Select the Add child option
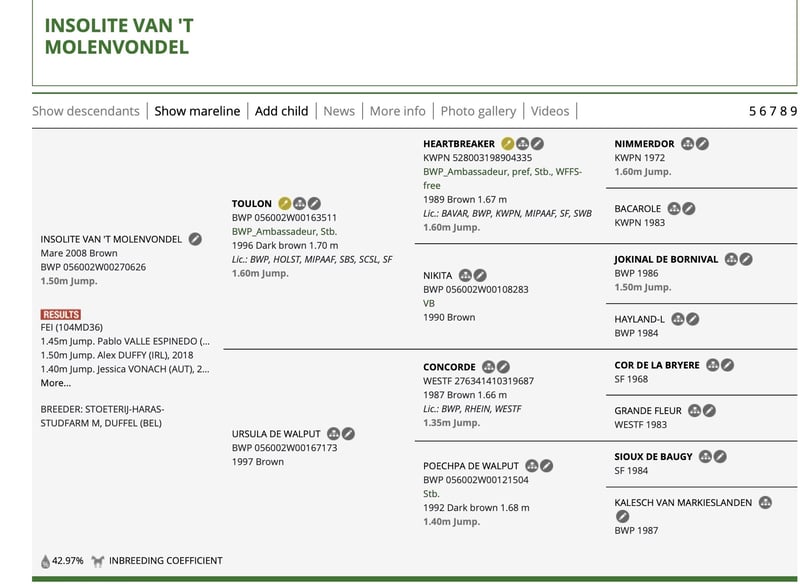The image size is (800, 584). (x=281, y=111)
